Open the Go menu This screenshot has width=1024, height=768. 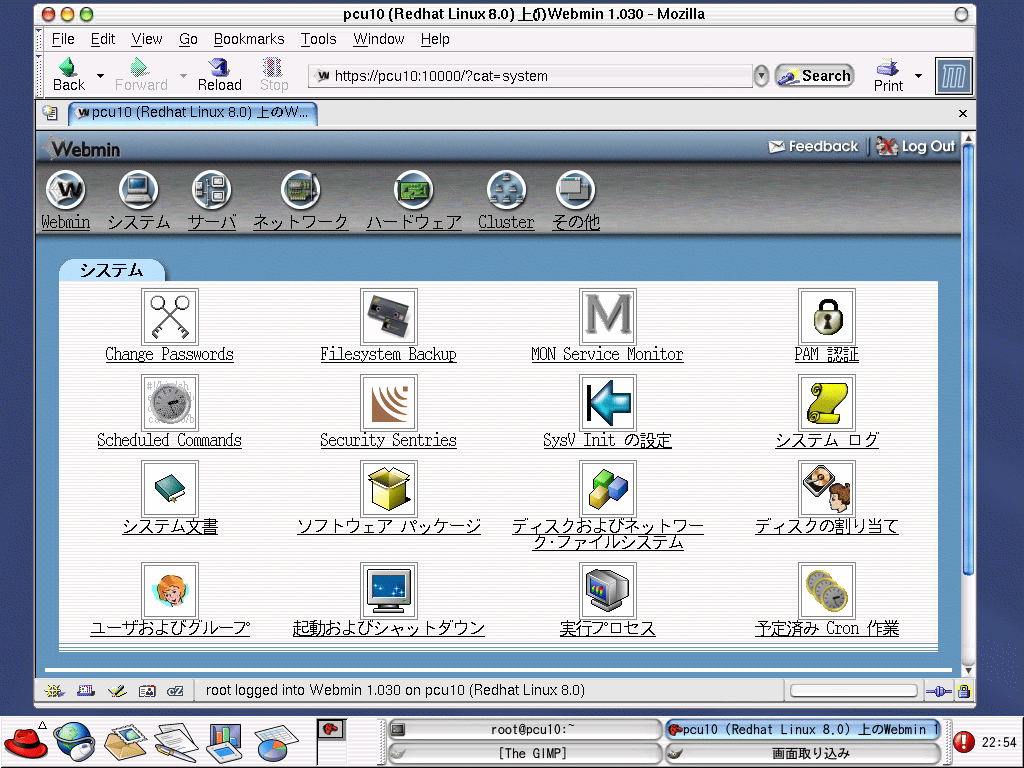pyautogui.click(x=188, y=39)
